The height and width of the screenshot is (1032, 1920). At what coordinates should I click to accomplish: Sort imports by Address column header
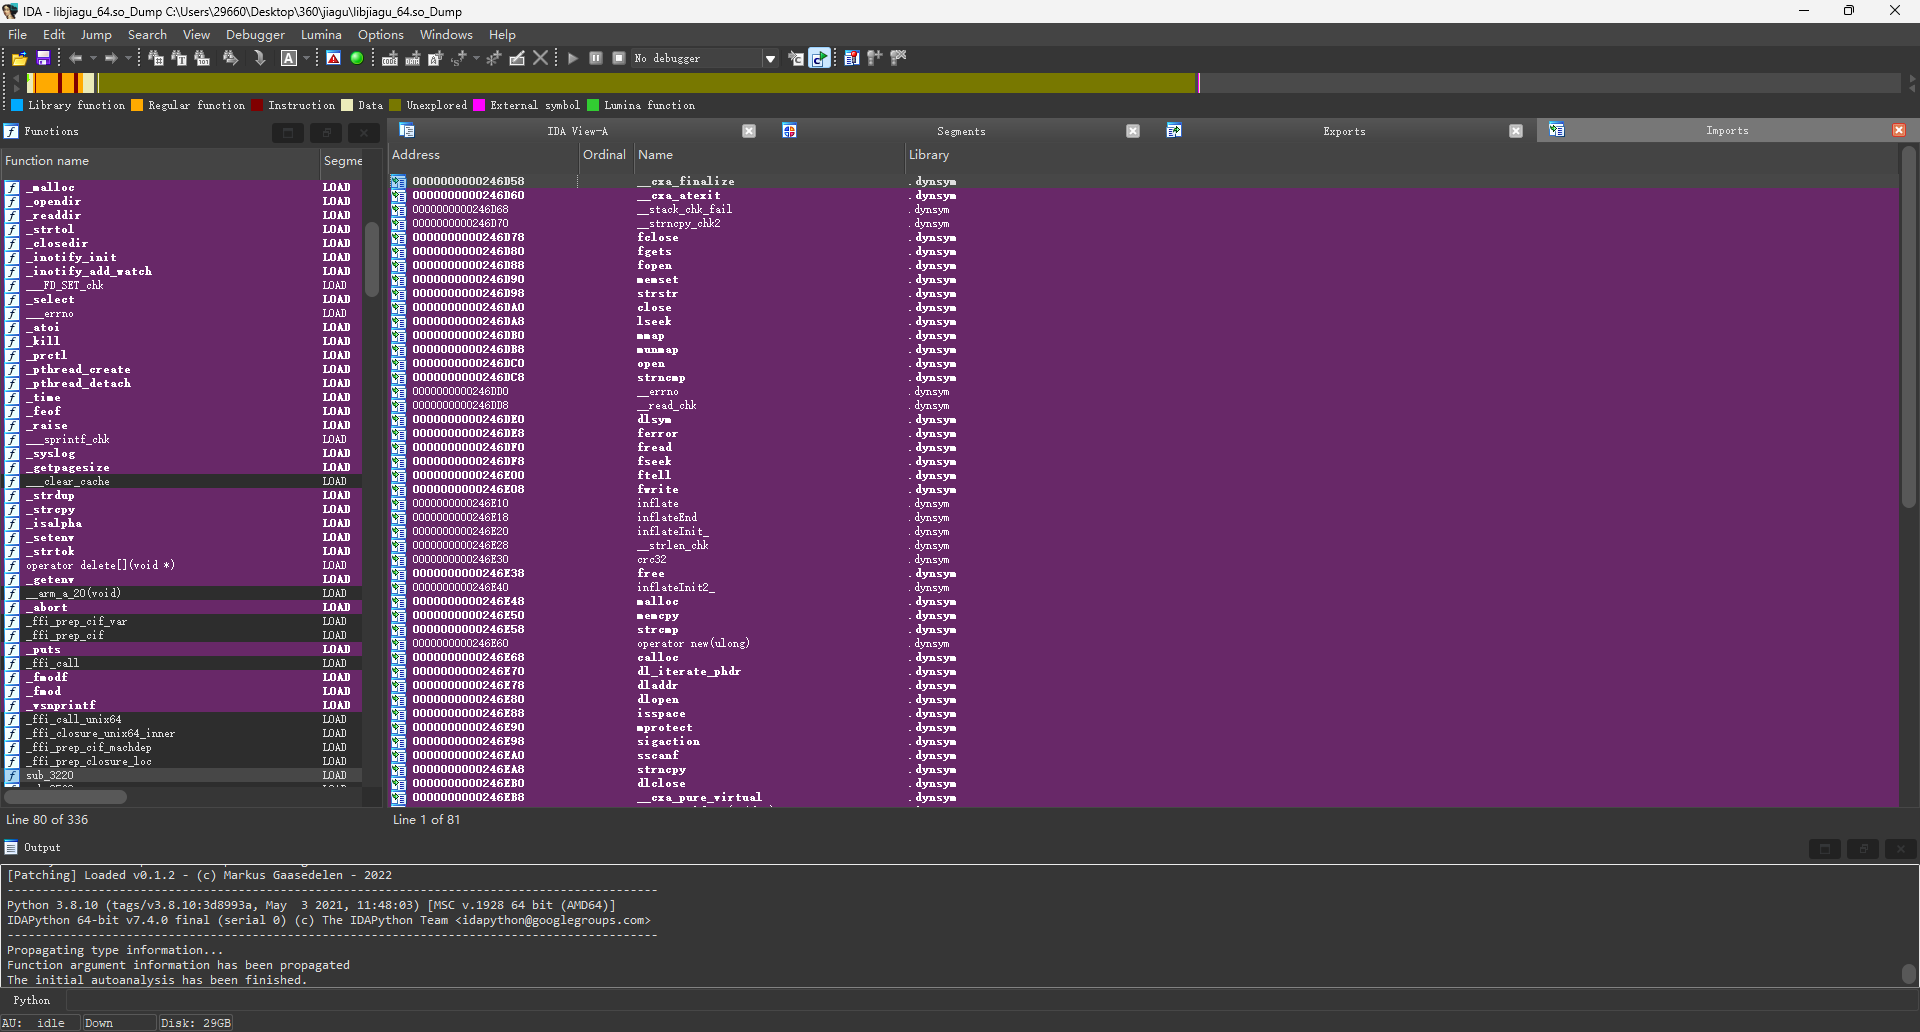(484, 155)
